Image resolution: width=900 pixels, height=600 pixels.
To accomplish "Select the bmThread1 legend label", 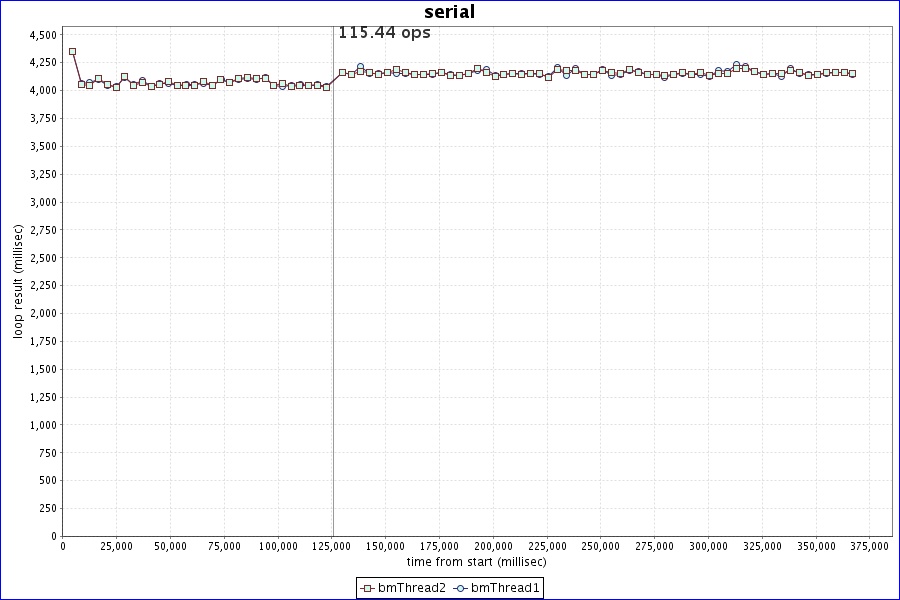I will 505,588.
